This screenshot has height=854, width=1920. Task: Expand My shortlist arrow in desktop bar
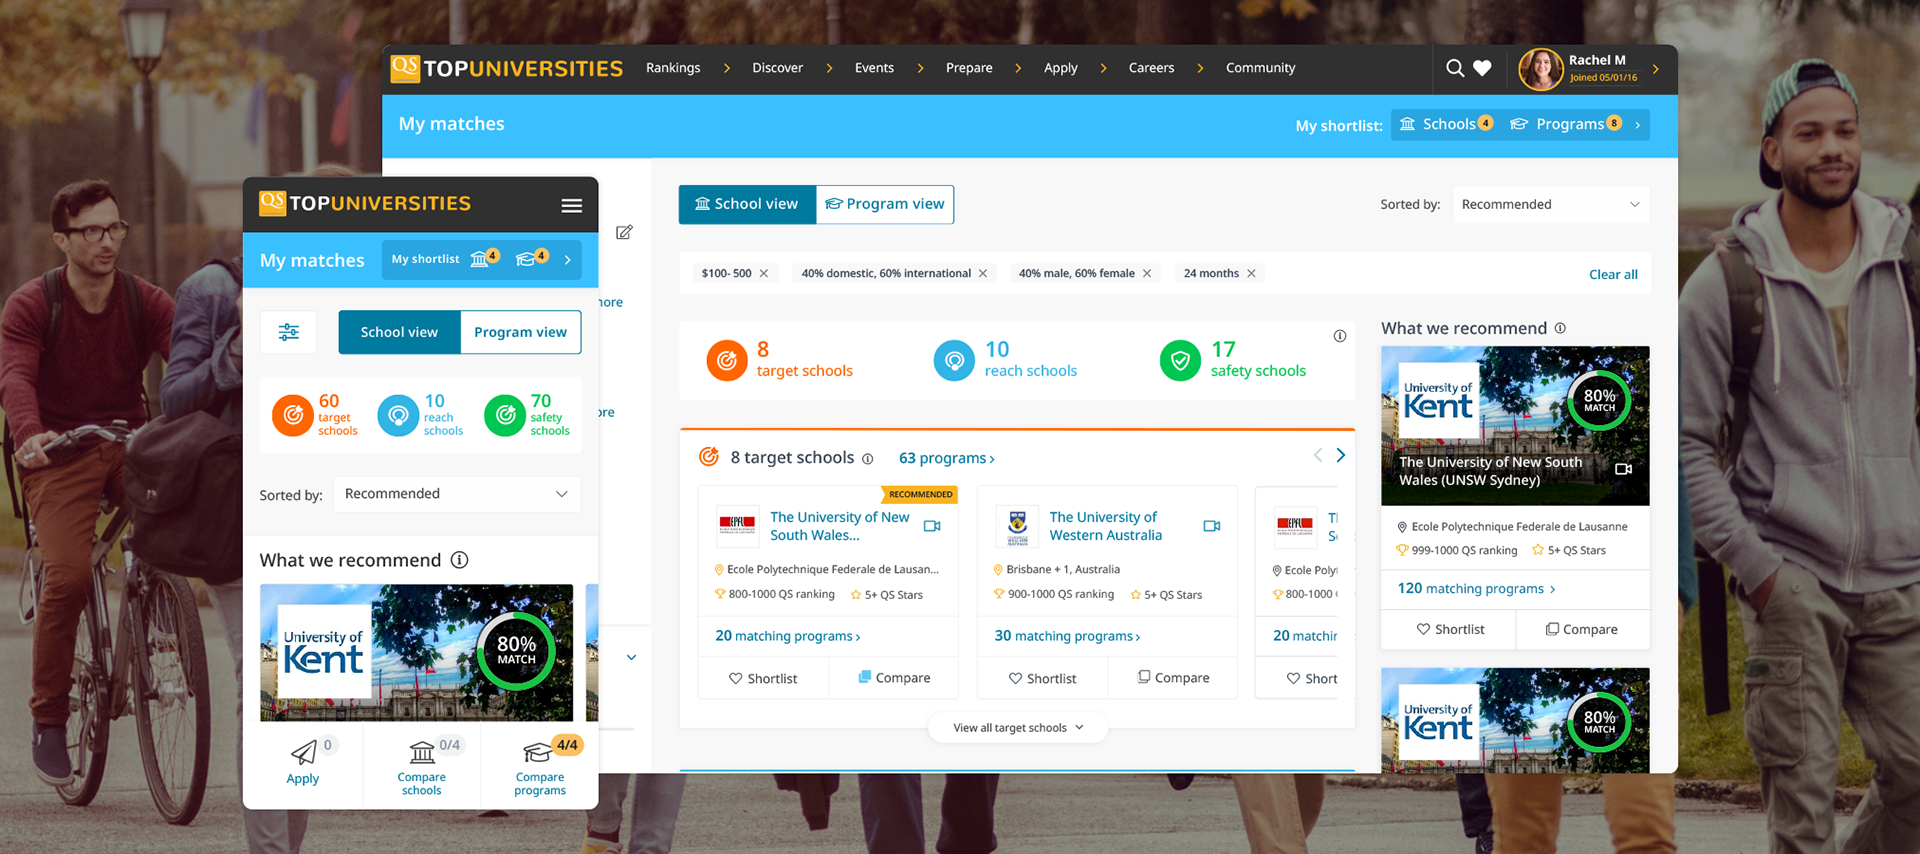click(x=1637, y=125)
